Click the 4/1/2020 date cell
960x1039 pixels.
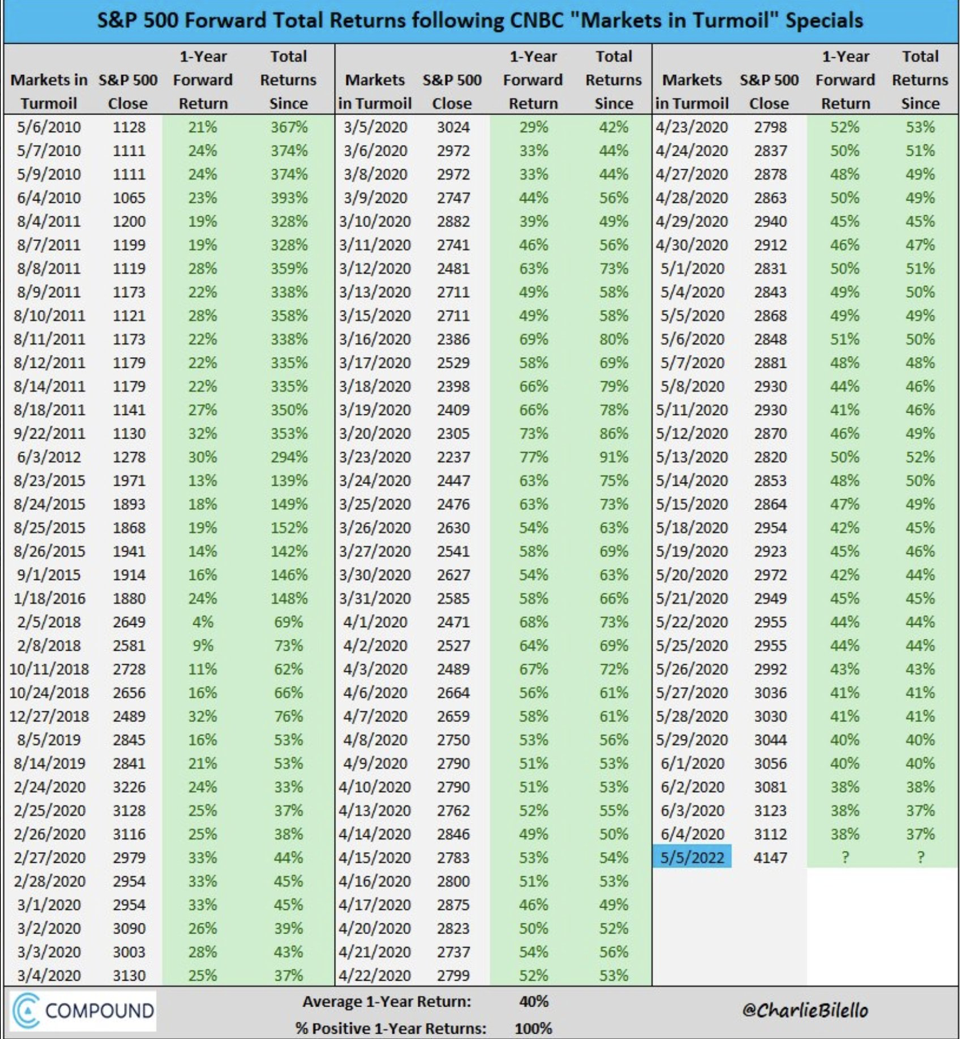tap(375, 622)
